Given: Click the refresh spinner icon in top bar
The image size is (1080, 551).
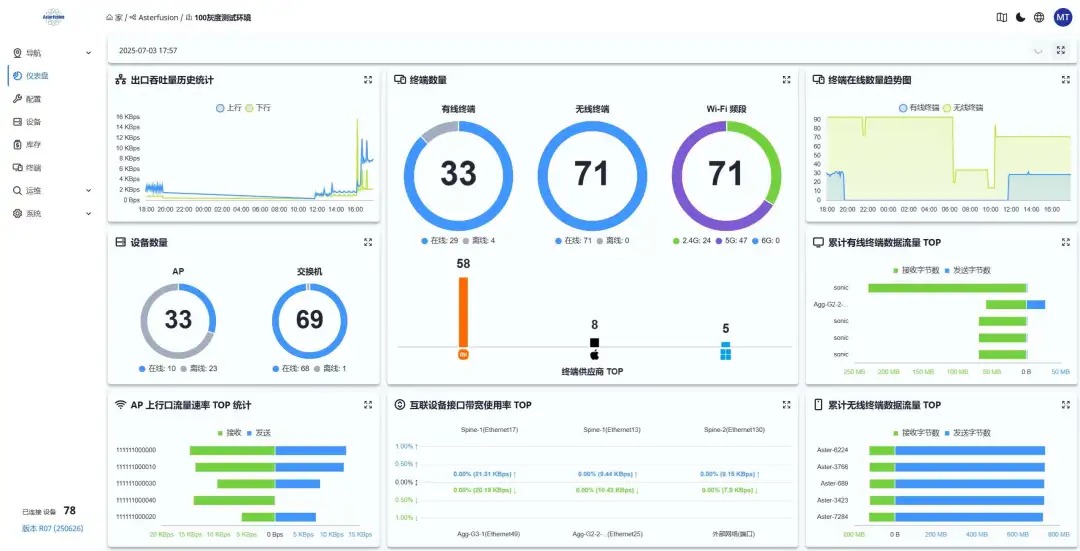Looking at the screenshot, I should [x=1038, y=50].
